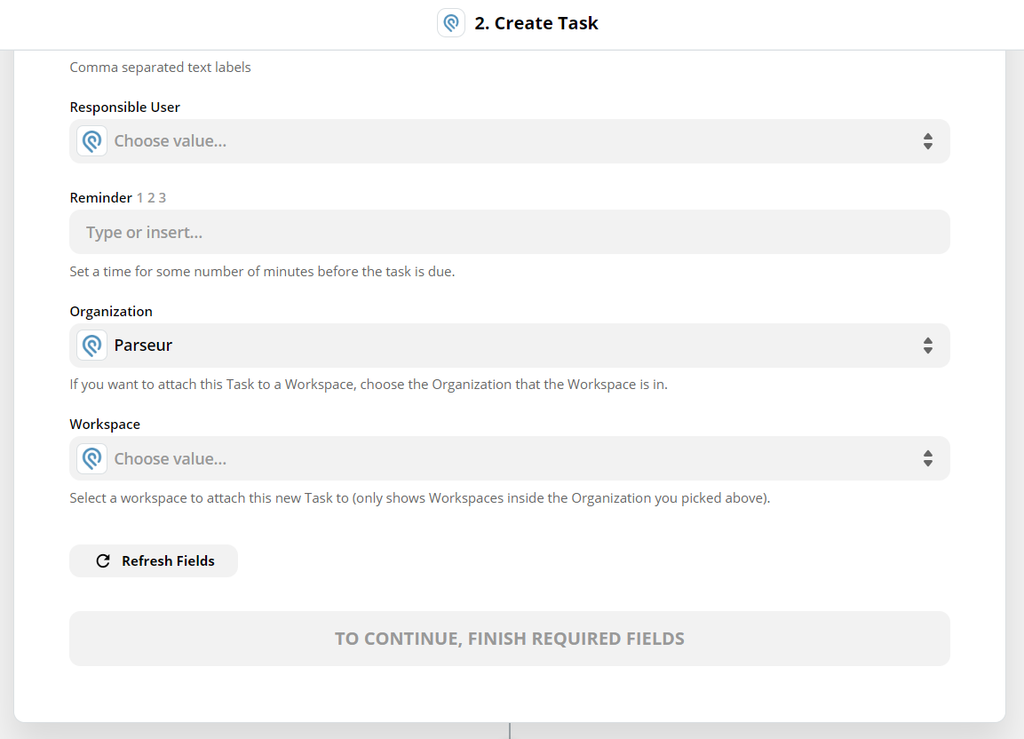This screenshot has width=1024, height=739.
Task: Click the Parseur icon in the step header
Action: (451, 22)
